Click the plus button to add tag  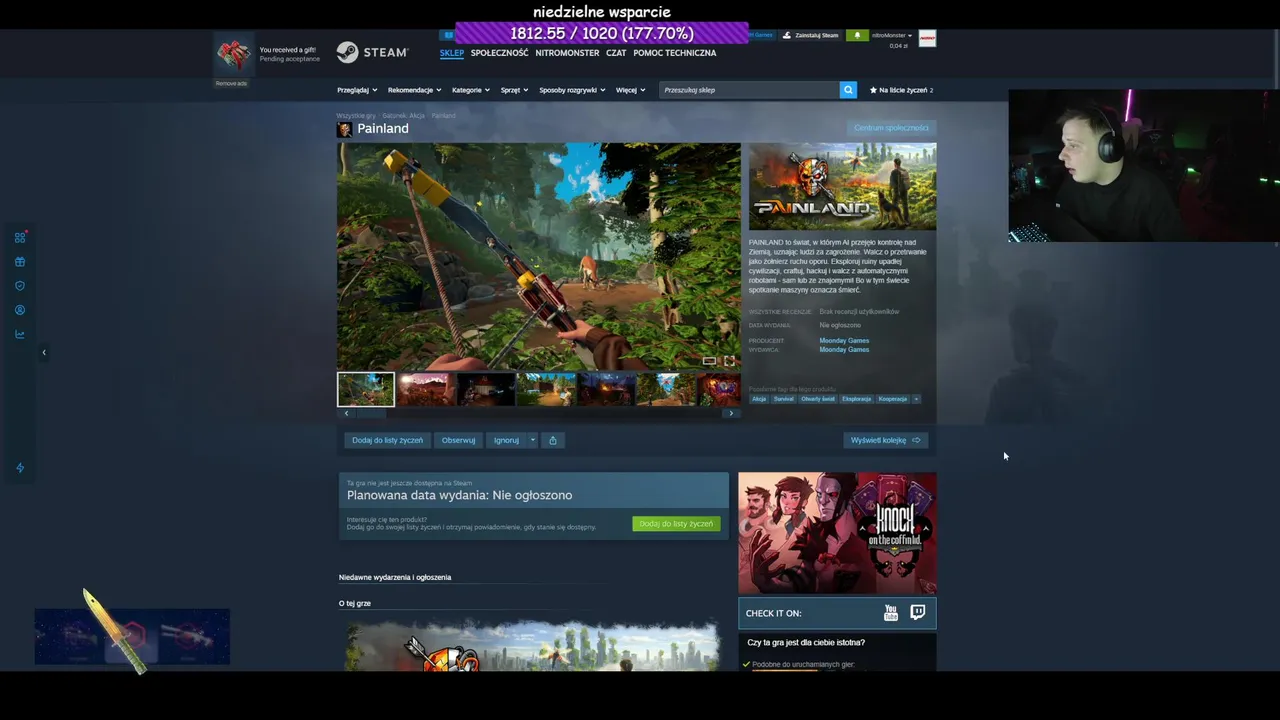click(x=916, y=399)
